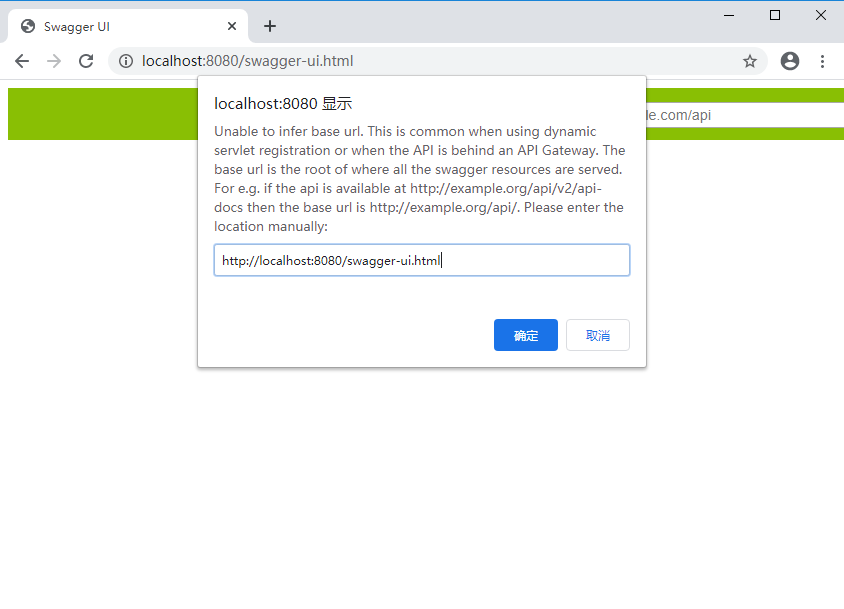The image size is (844, 609).
Task: Click the browser back arrow
Action: pos(22,61)
